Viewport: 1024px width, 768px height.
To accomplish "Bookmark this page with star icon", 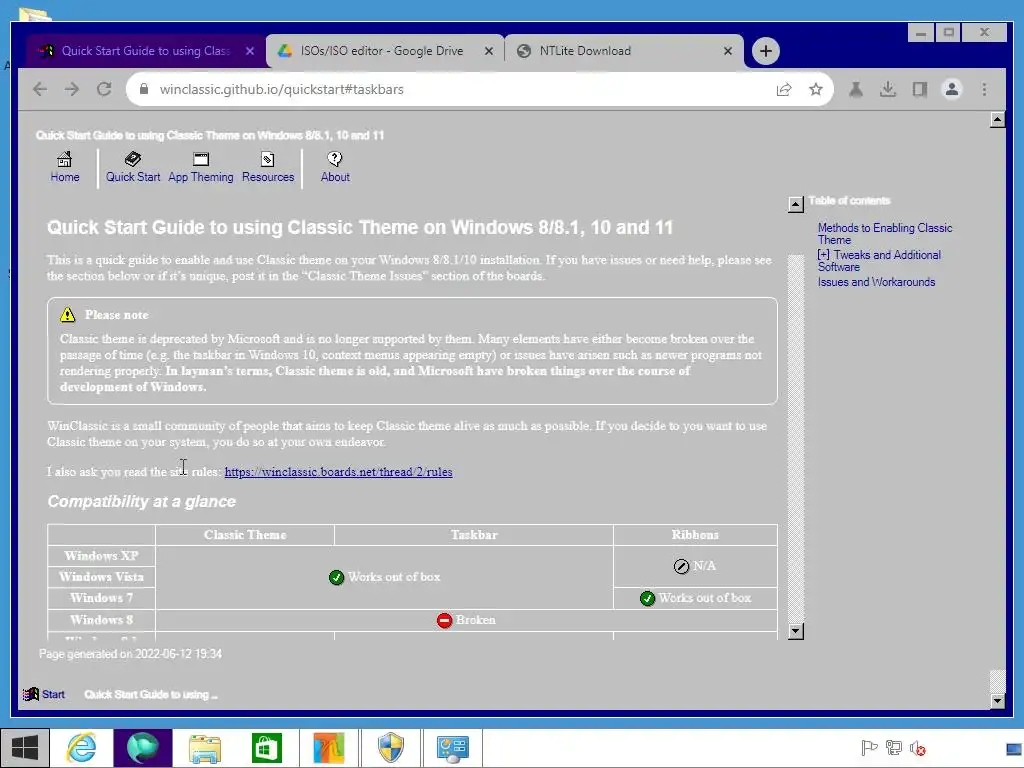I will click(x=816, y=89).
